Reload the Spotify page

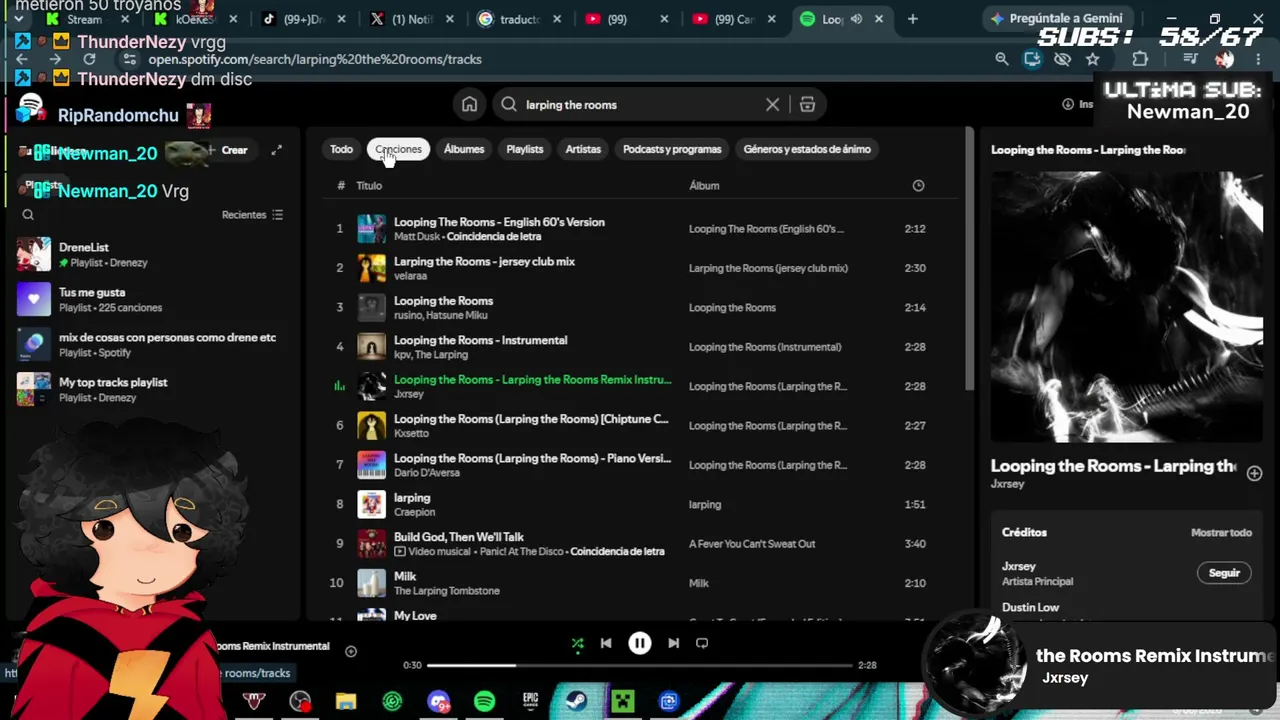click(89, 59)
